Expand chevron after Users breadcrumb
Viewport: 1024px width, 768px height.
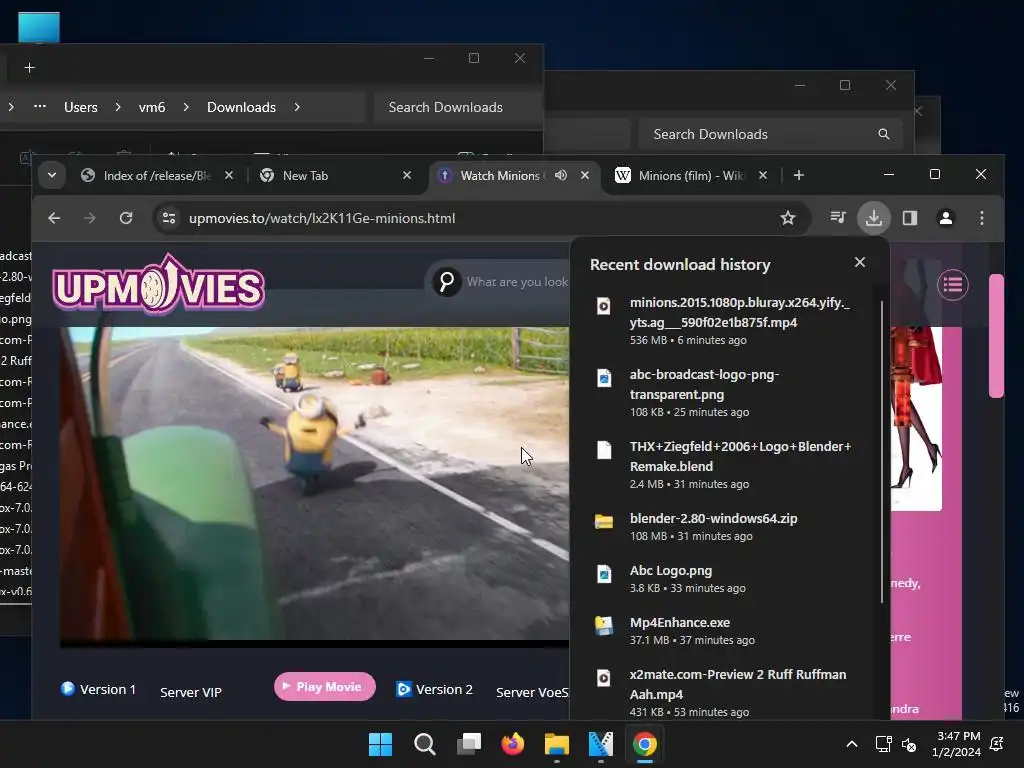coord(118,107)
